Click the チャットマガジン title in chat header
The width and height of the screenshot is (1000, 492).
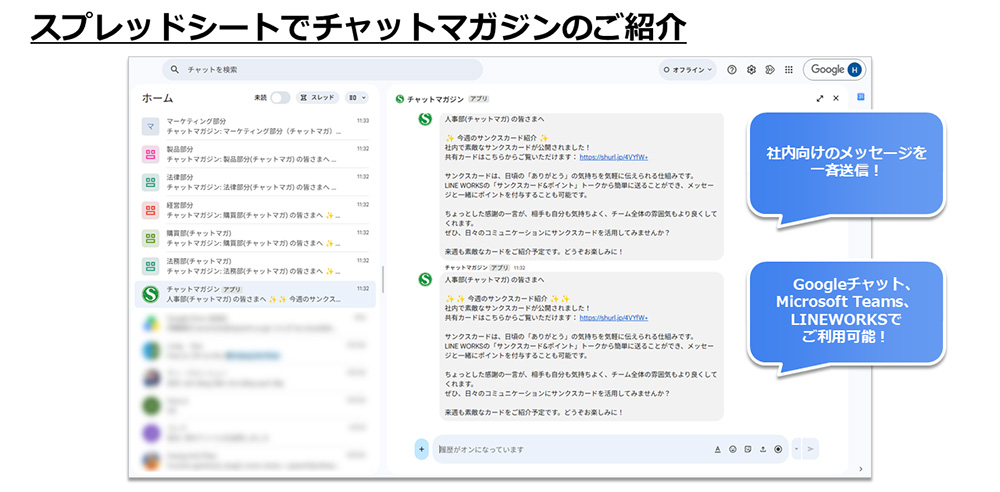click(x=436, y=99)
